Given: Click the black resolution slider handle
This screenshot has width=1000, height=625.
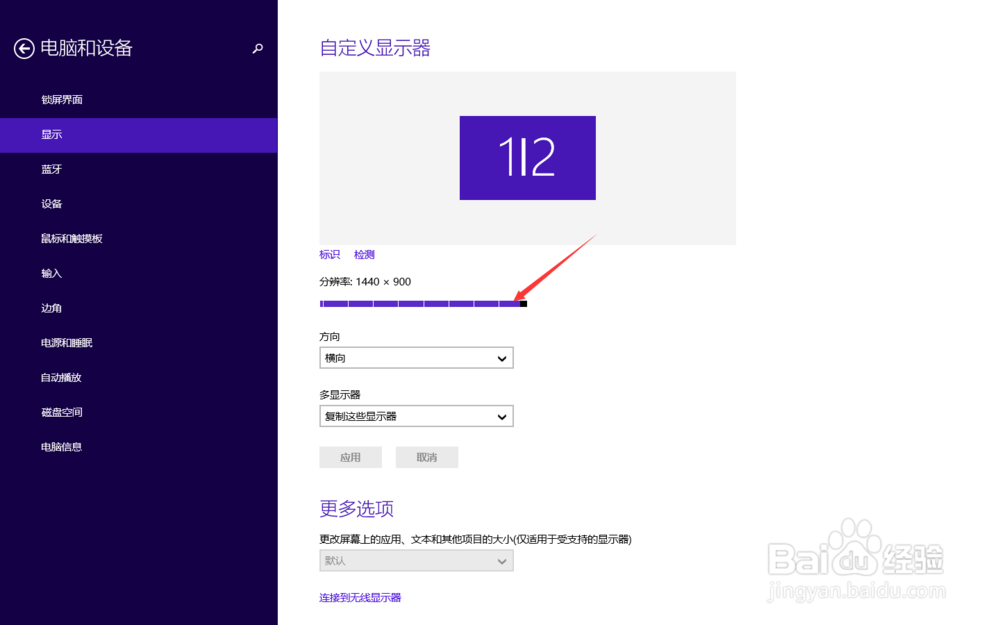Looking at the screenshot, I should [x=524, y=304].
